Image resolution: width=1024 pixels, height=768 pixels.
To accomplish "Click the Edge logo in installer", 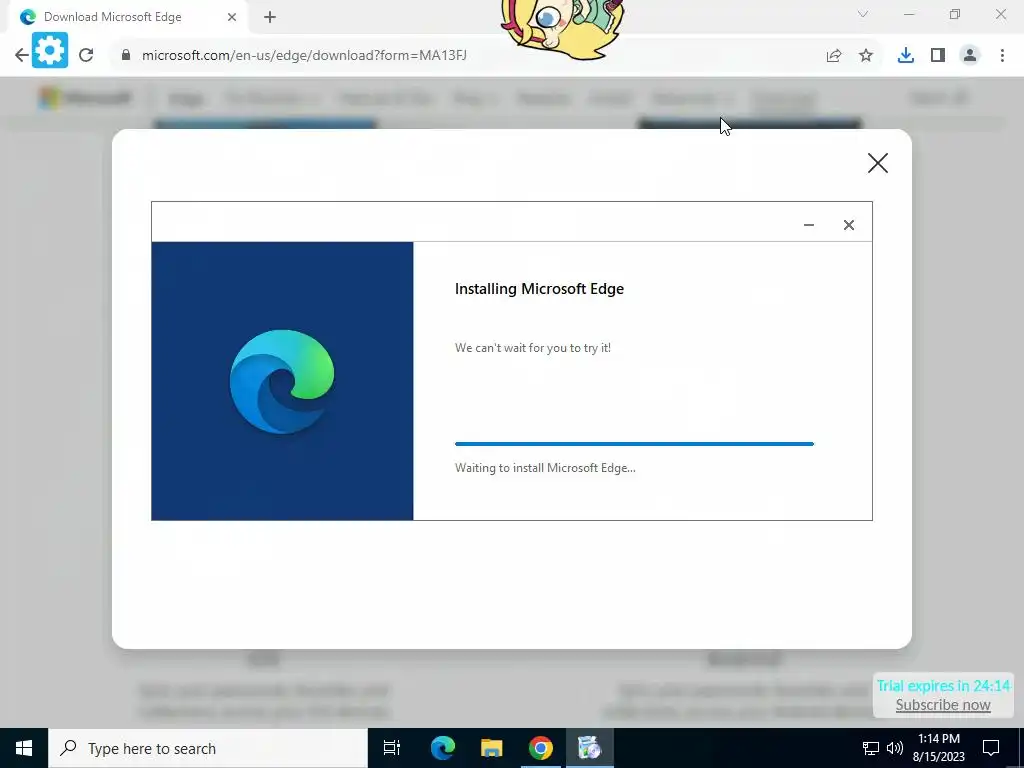I will (282, 382).
